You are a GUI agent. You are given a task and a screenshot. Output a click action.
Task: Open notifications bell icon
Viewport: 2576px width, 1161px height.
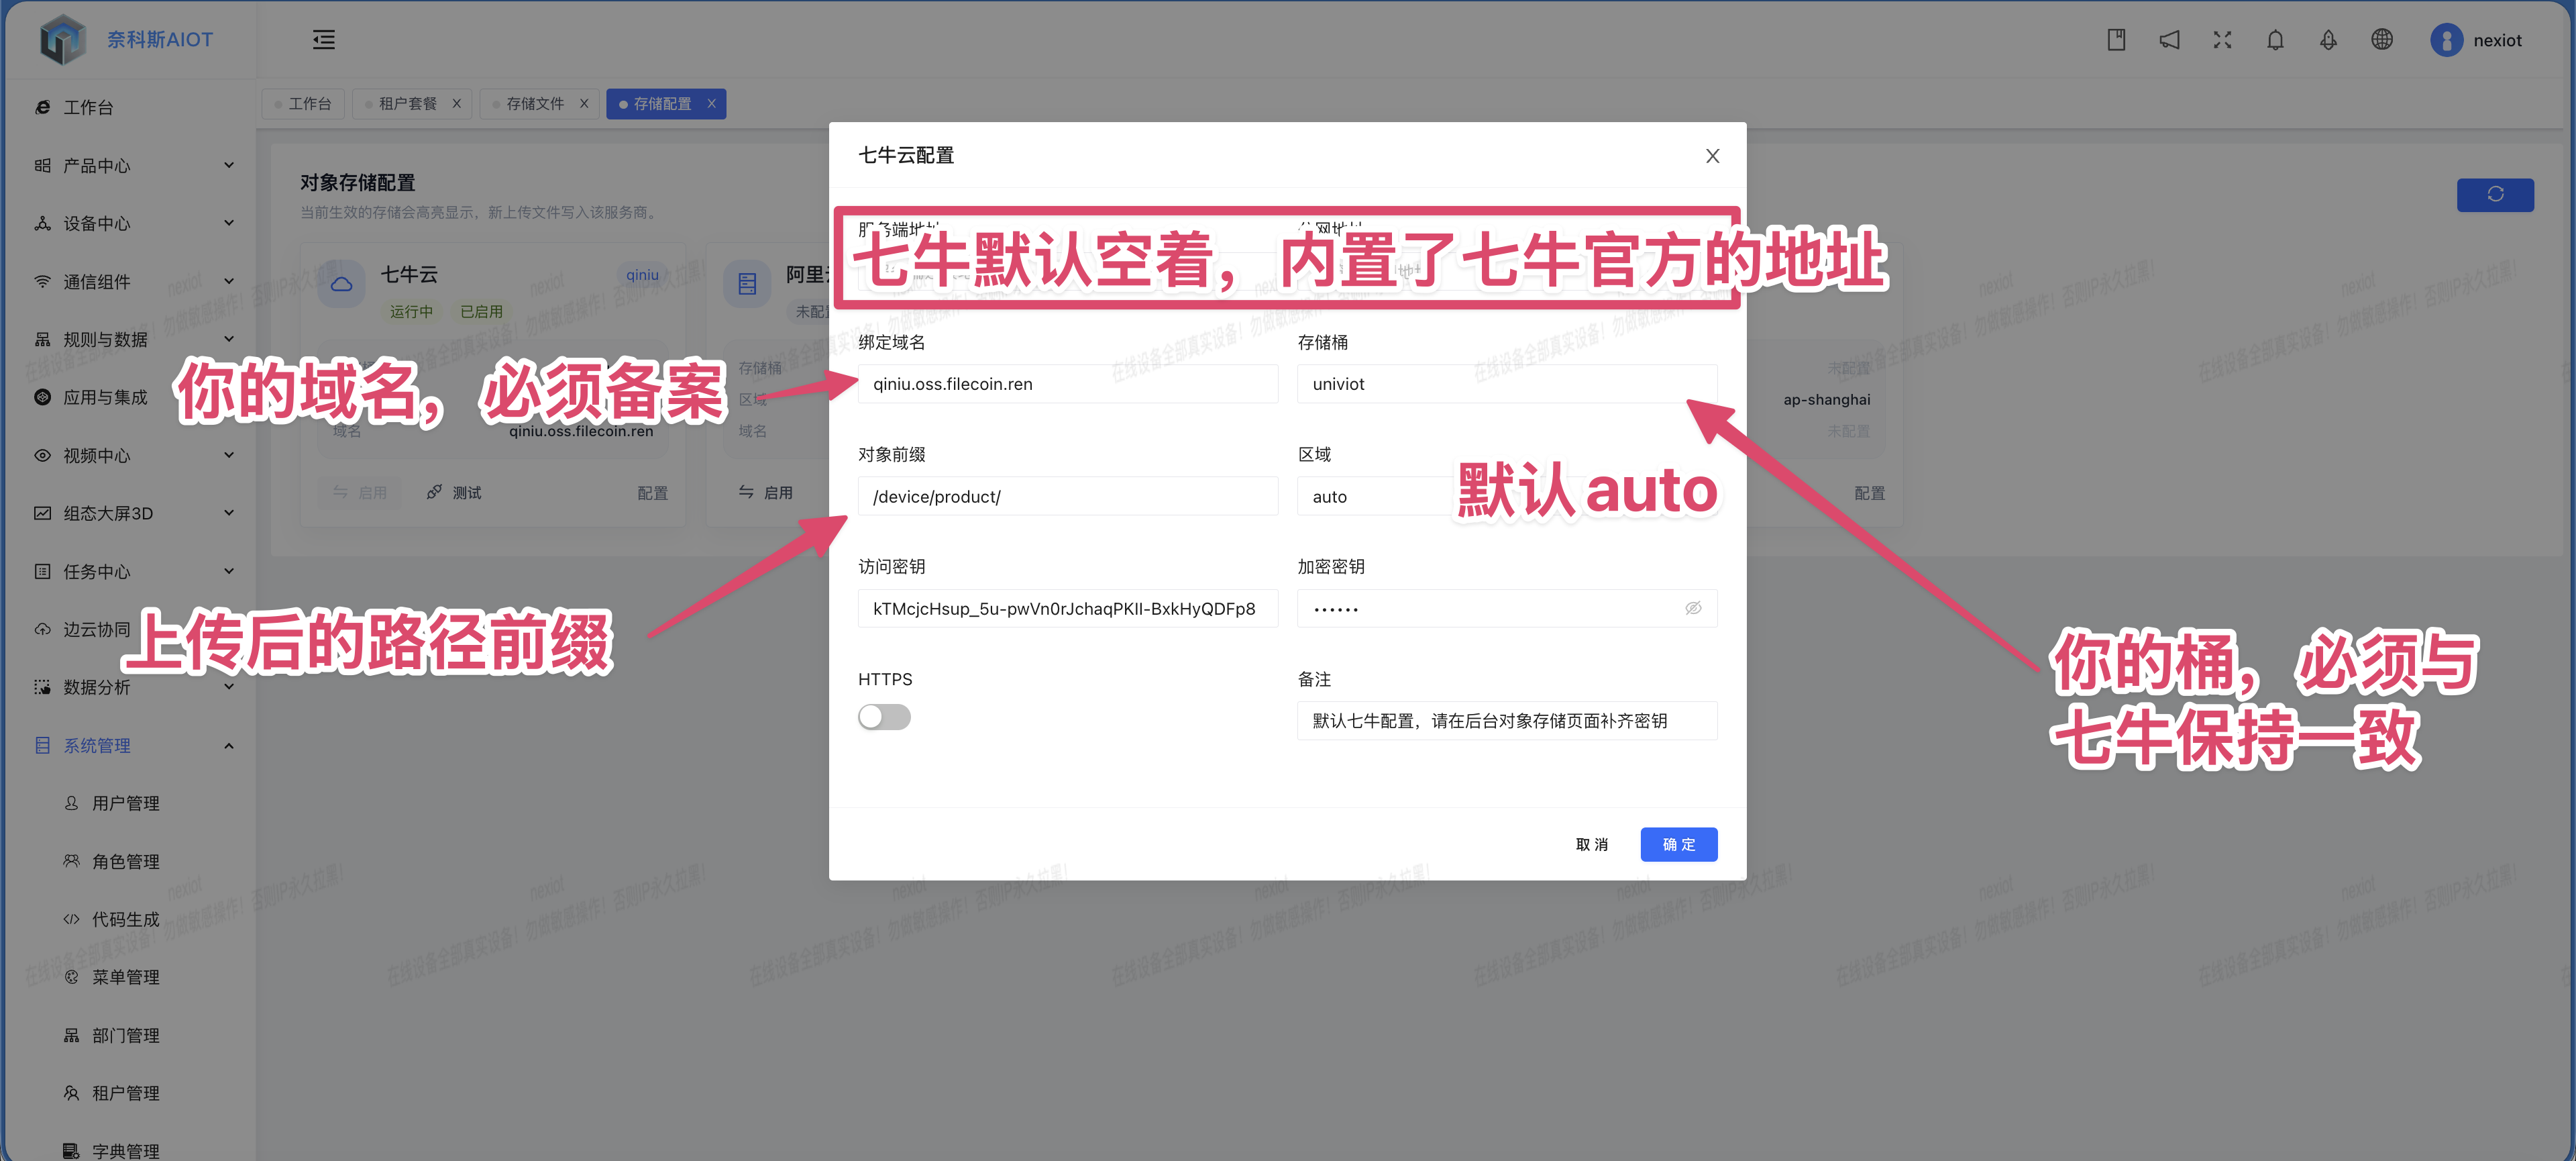click(2275, 40)
